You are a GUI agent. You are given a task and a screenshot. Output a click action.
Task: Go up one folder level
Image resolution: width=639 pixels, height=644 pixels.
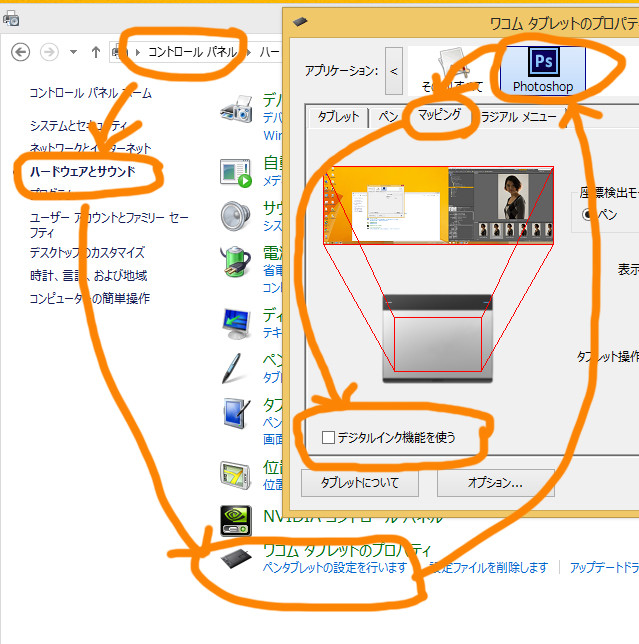pyautogui.click(x=96, y=52)
